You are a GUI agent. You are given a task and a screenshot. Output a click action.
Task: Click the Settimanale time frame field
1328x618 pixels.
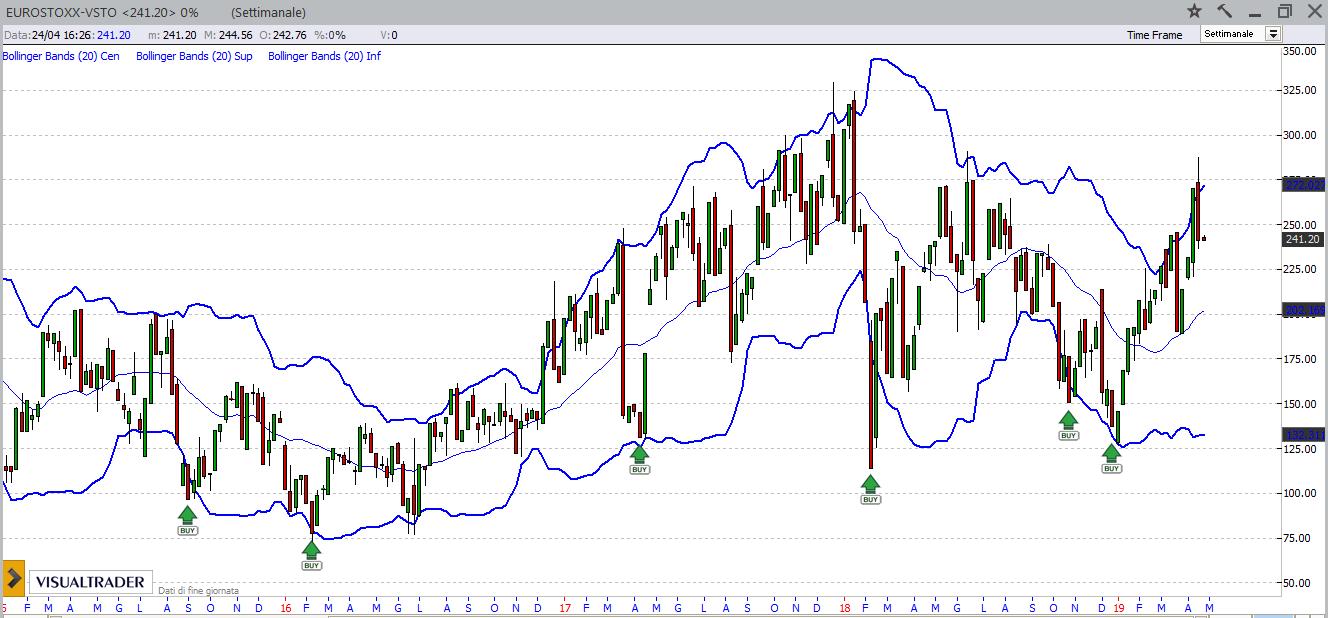tap(1232, 34)
